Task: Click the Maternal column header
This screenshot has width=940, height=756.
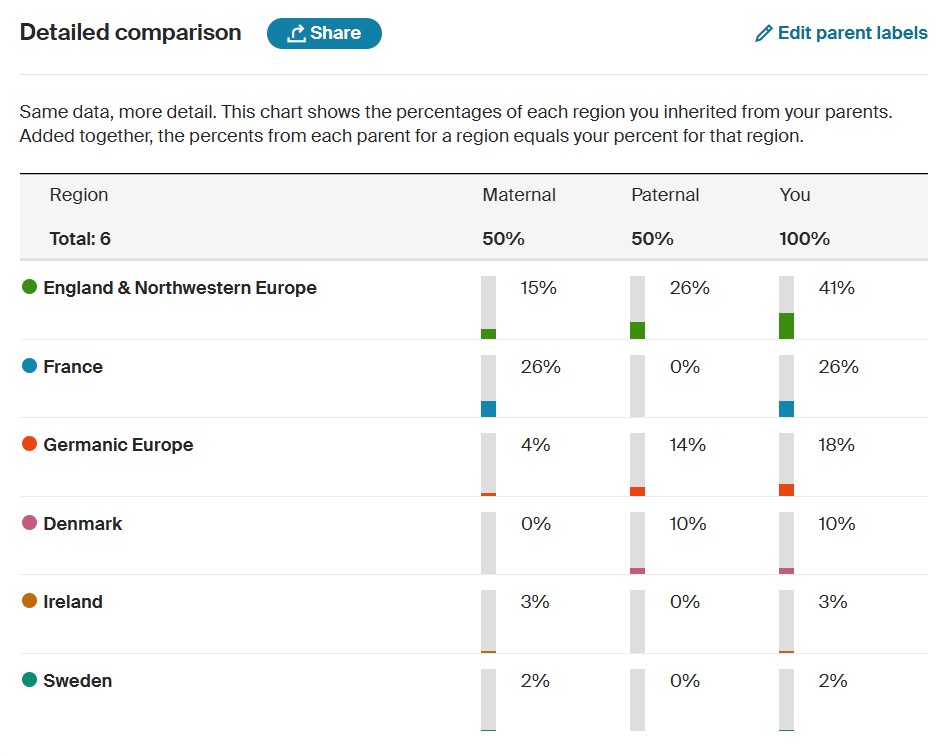Action: pos(518,195)
